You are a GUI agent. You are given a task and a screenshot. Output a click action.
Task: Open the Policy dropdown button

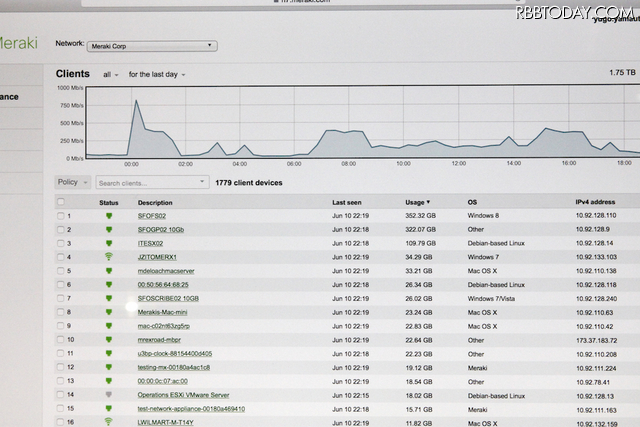pyautogui.click(x=73, y=182)
